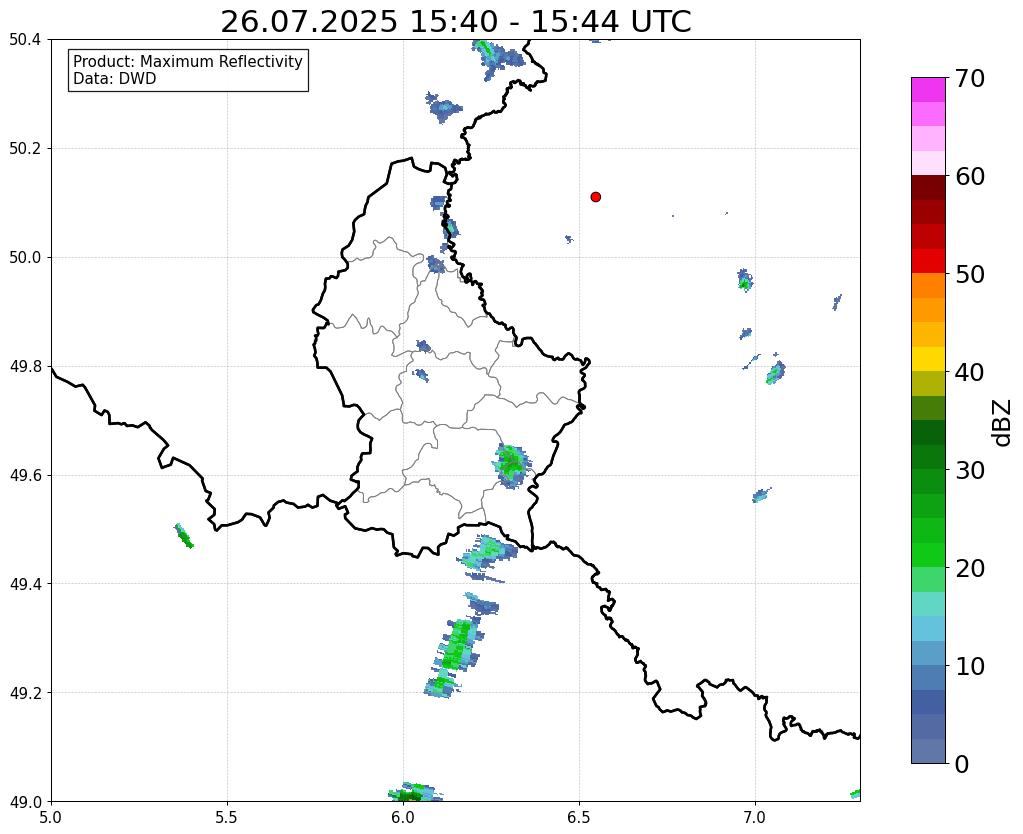Click the magenta top colorbar swatch
Image resolution: width=1023 pixels, height=834 pixels.
pyautogui.click(x=928, y=90)
